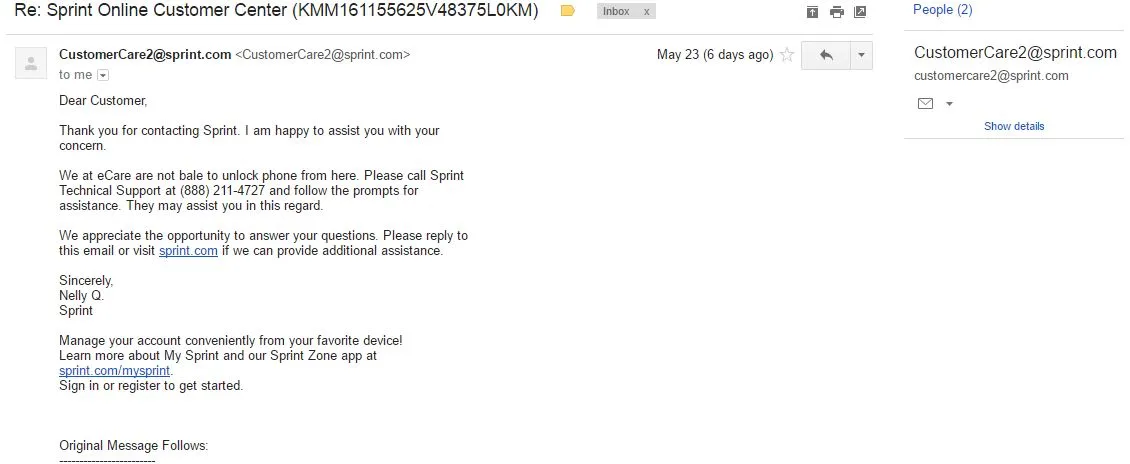The image size is (1130, 464).
Task: Click the People (2) heading
Action: point(942,10)
